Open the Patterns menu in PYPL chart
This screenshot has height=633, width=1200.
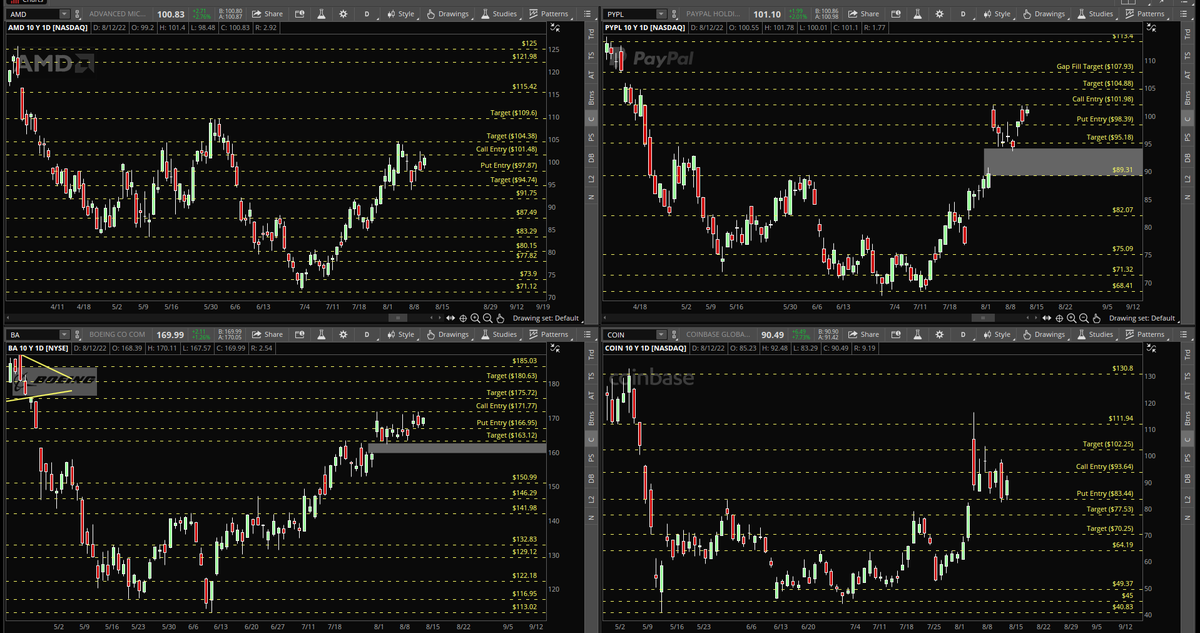point(1144,14)
